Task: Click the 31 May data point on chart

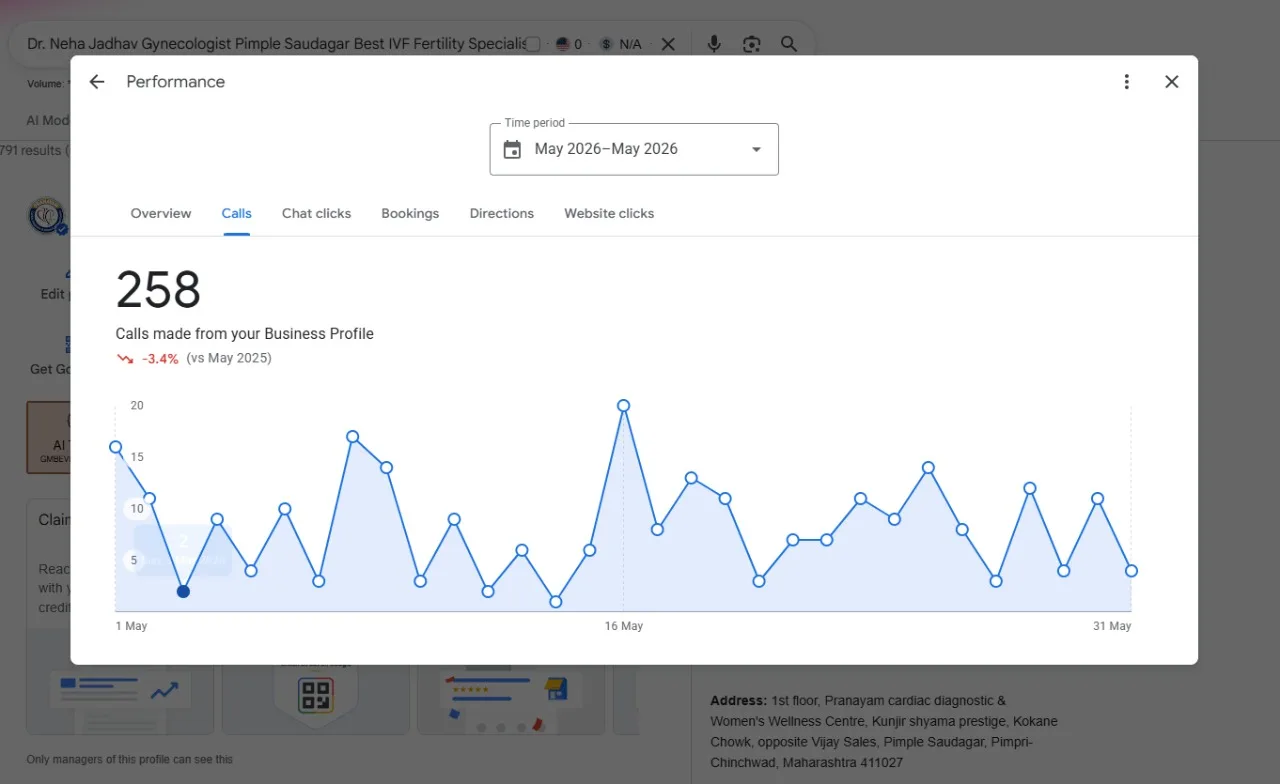Action: 1131,571
